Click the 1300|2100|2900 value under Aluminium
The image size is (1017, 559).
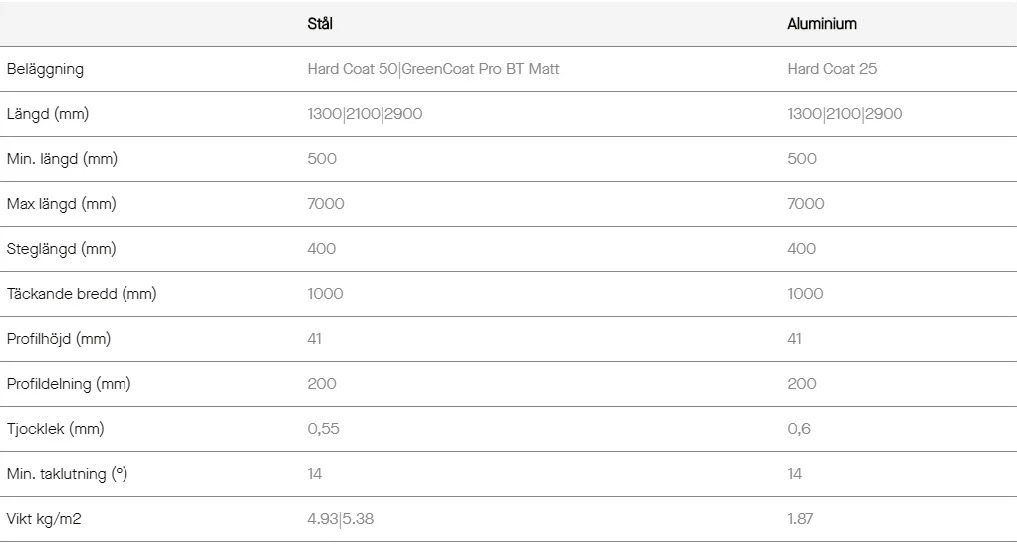(x=844, y=114)
